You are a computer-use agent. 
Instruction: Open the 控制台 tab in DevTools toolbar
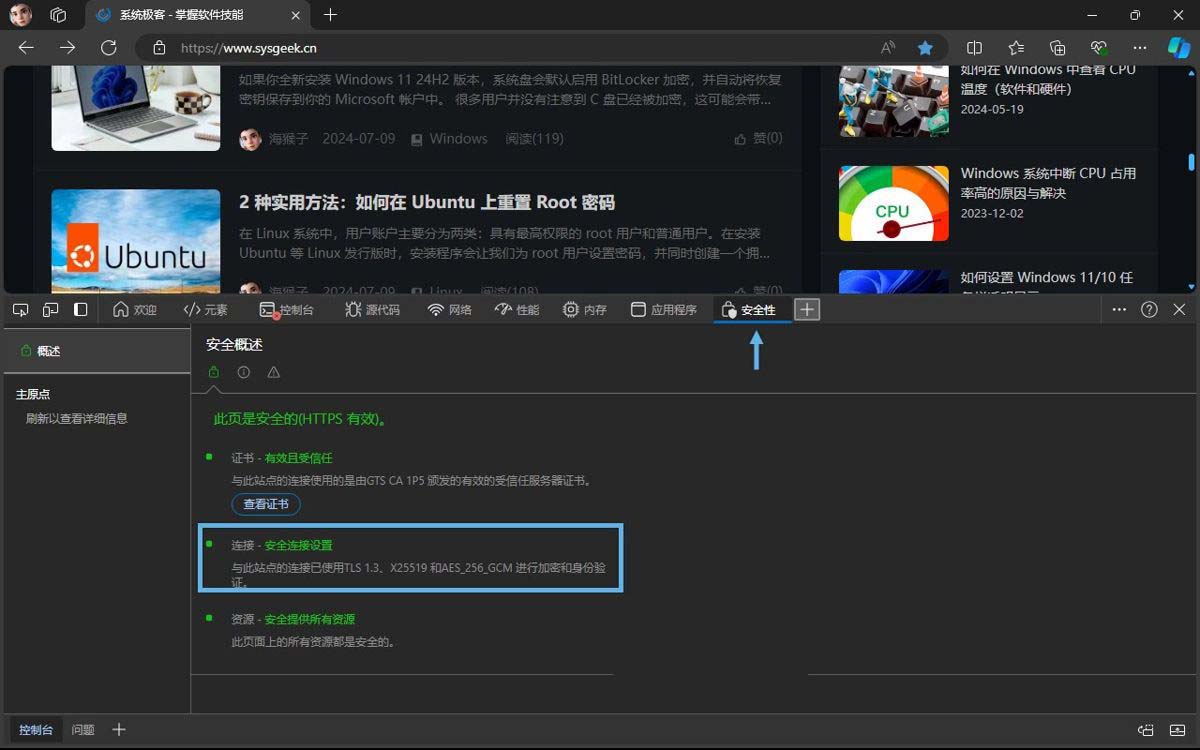pyautogui.click(x=286, y=310)
